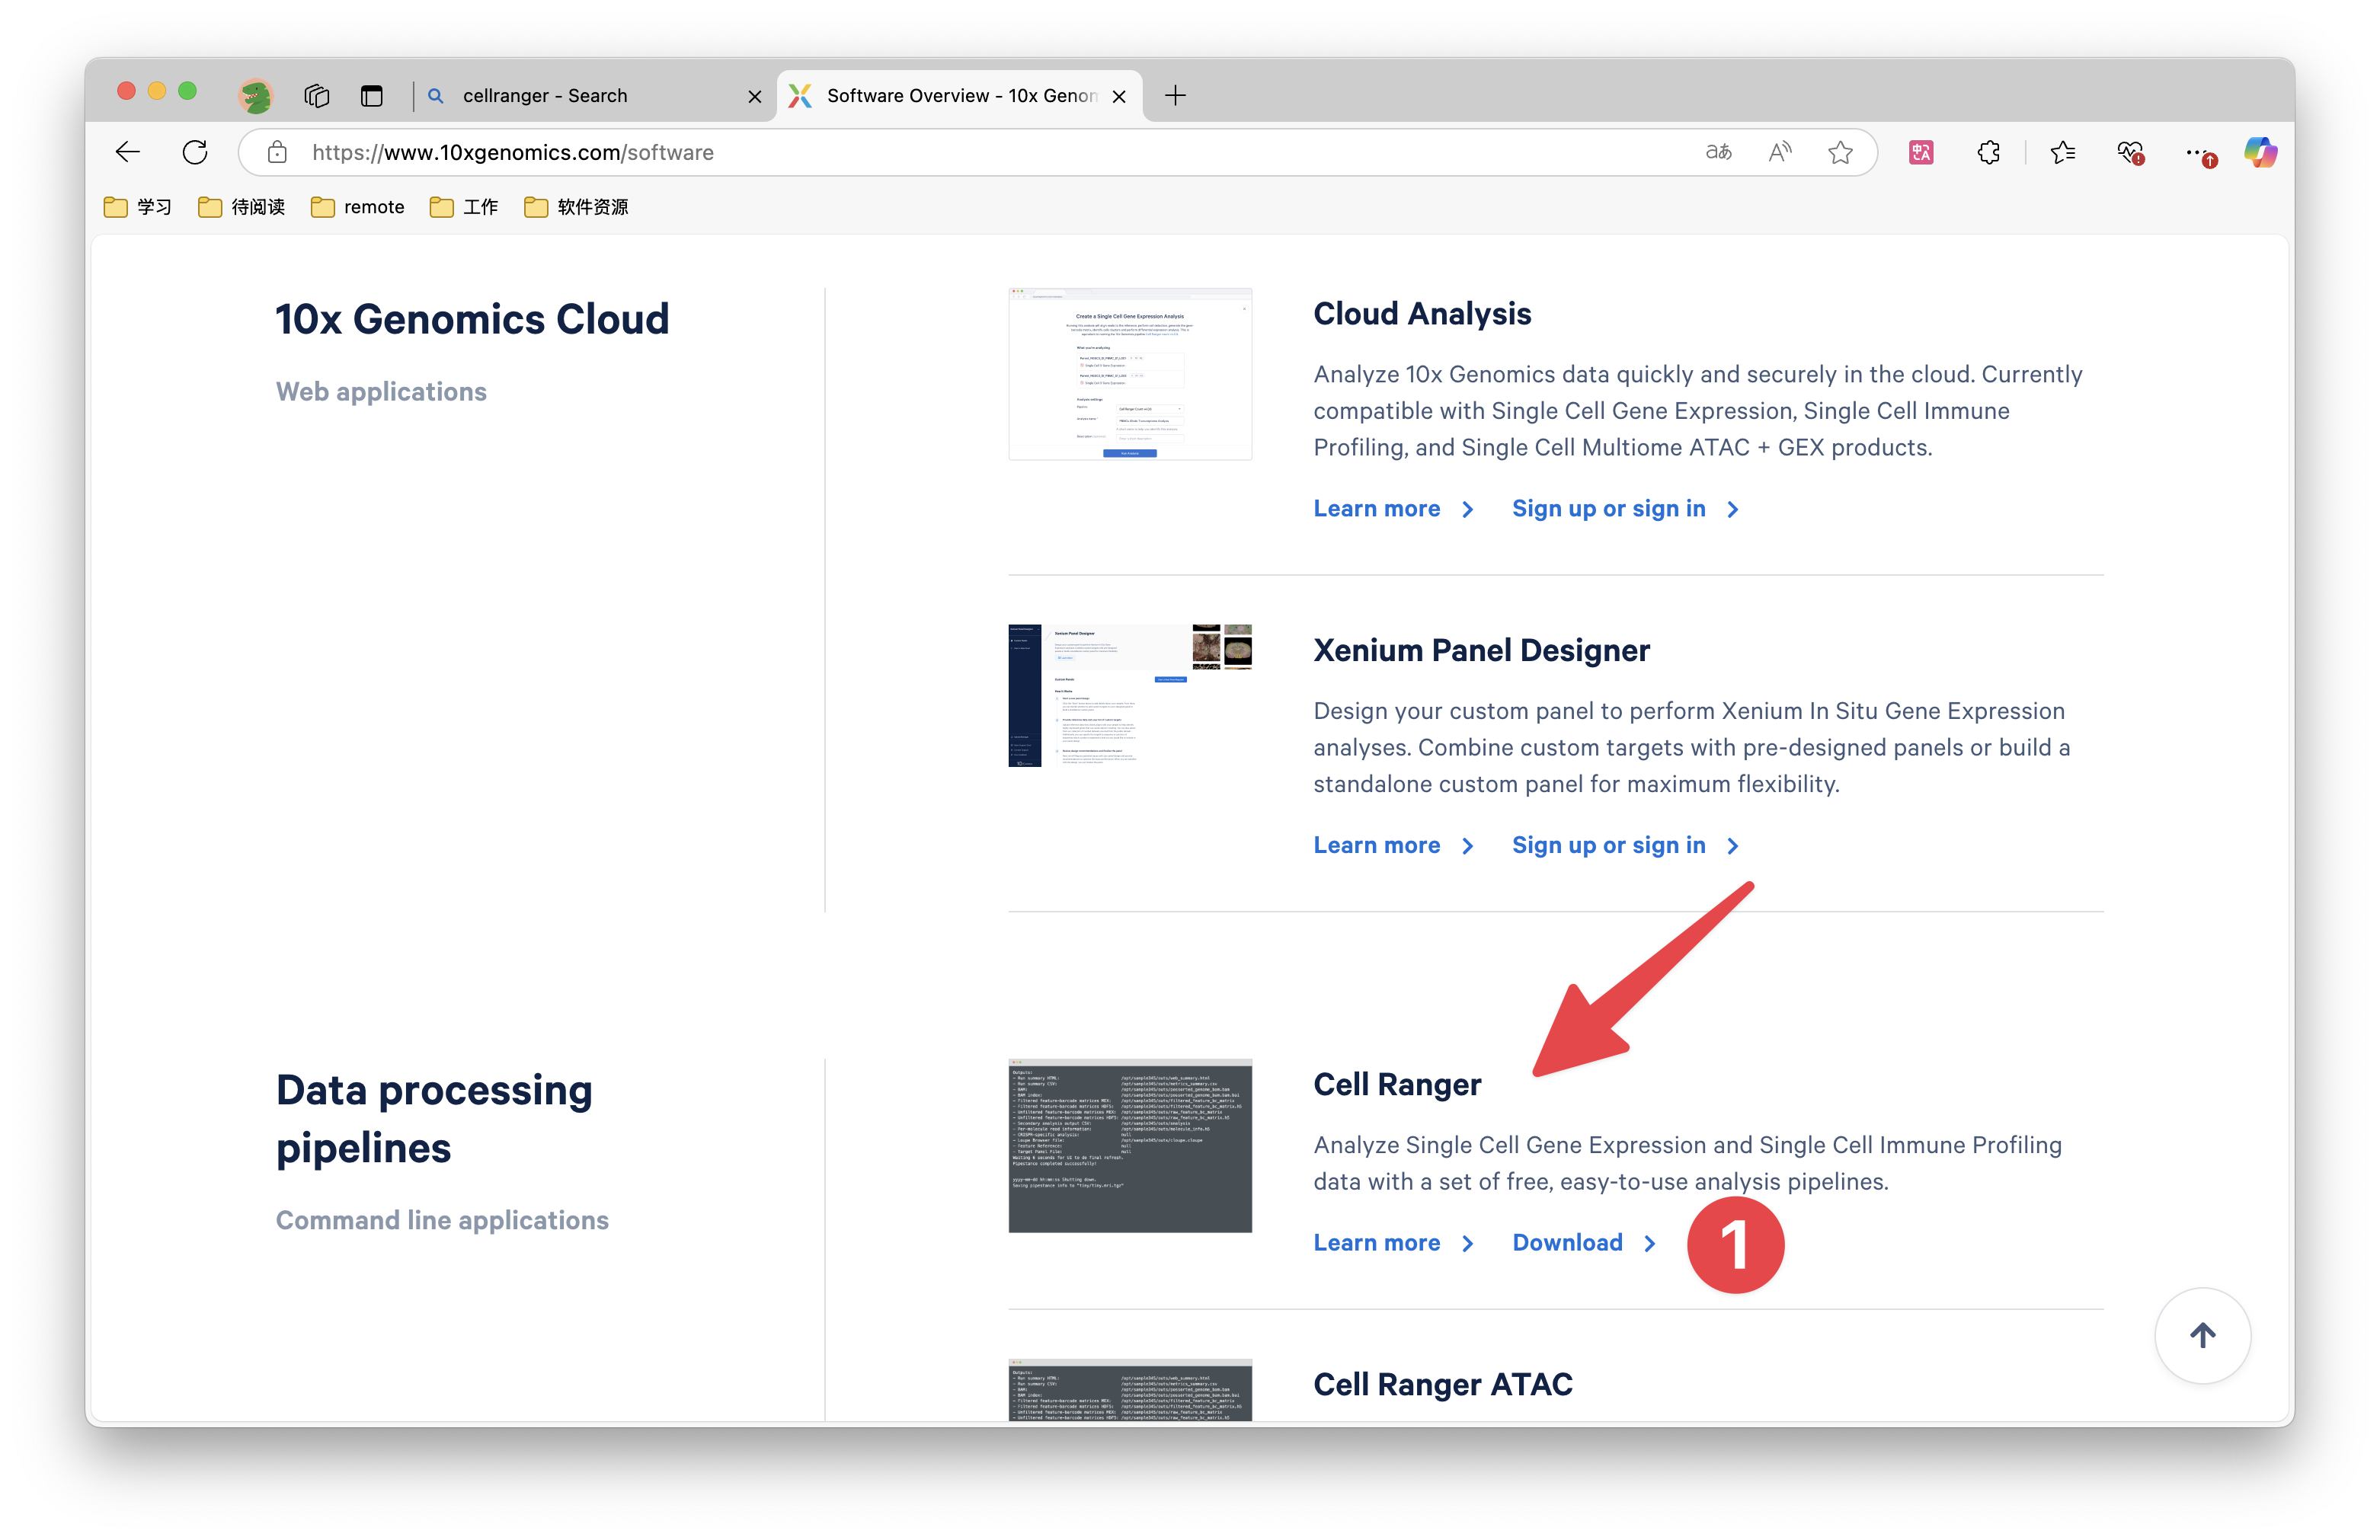
Task: Open the remote bookmarks folder
Action: point(358,207)
